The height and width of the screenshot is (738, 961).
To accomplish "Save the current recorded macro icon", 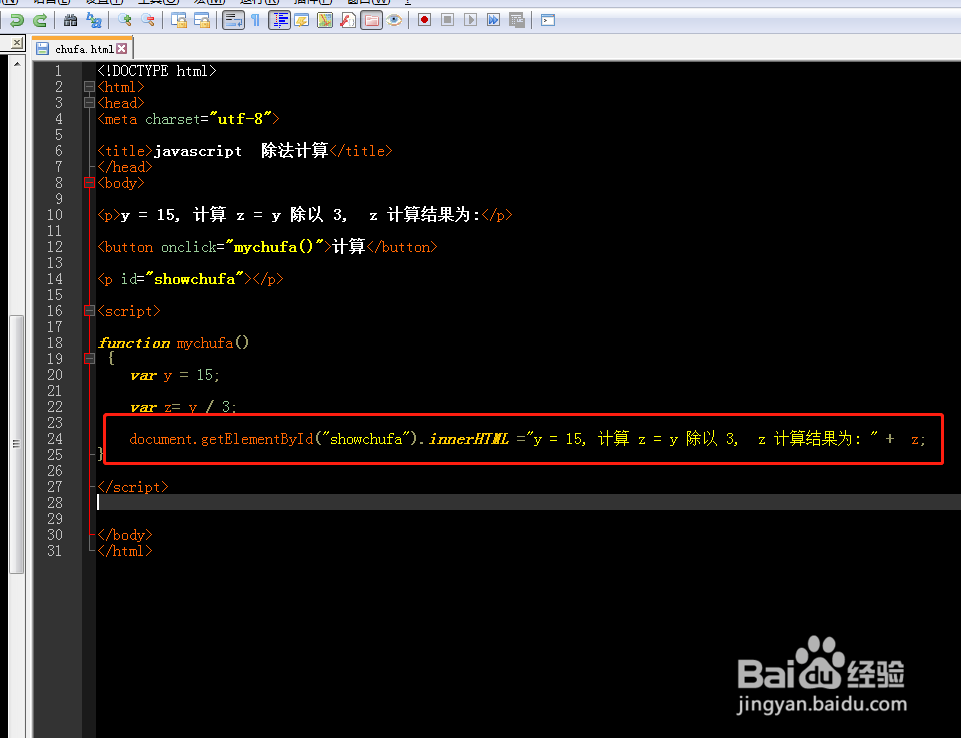I will (x=517, y=20).
